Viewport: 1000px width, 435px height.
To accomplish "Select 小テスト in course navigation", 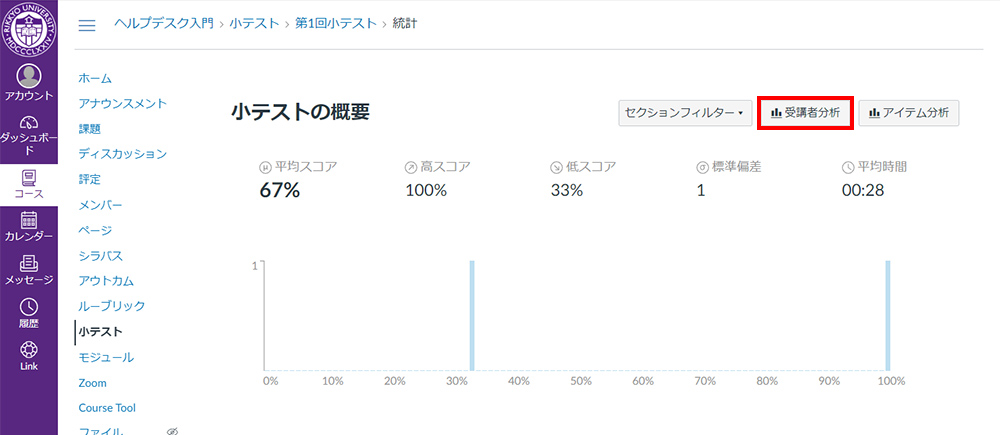I will pos(99,331).
